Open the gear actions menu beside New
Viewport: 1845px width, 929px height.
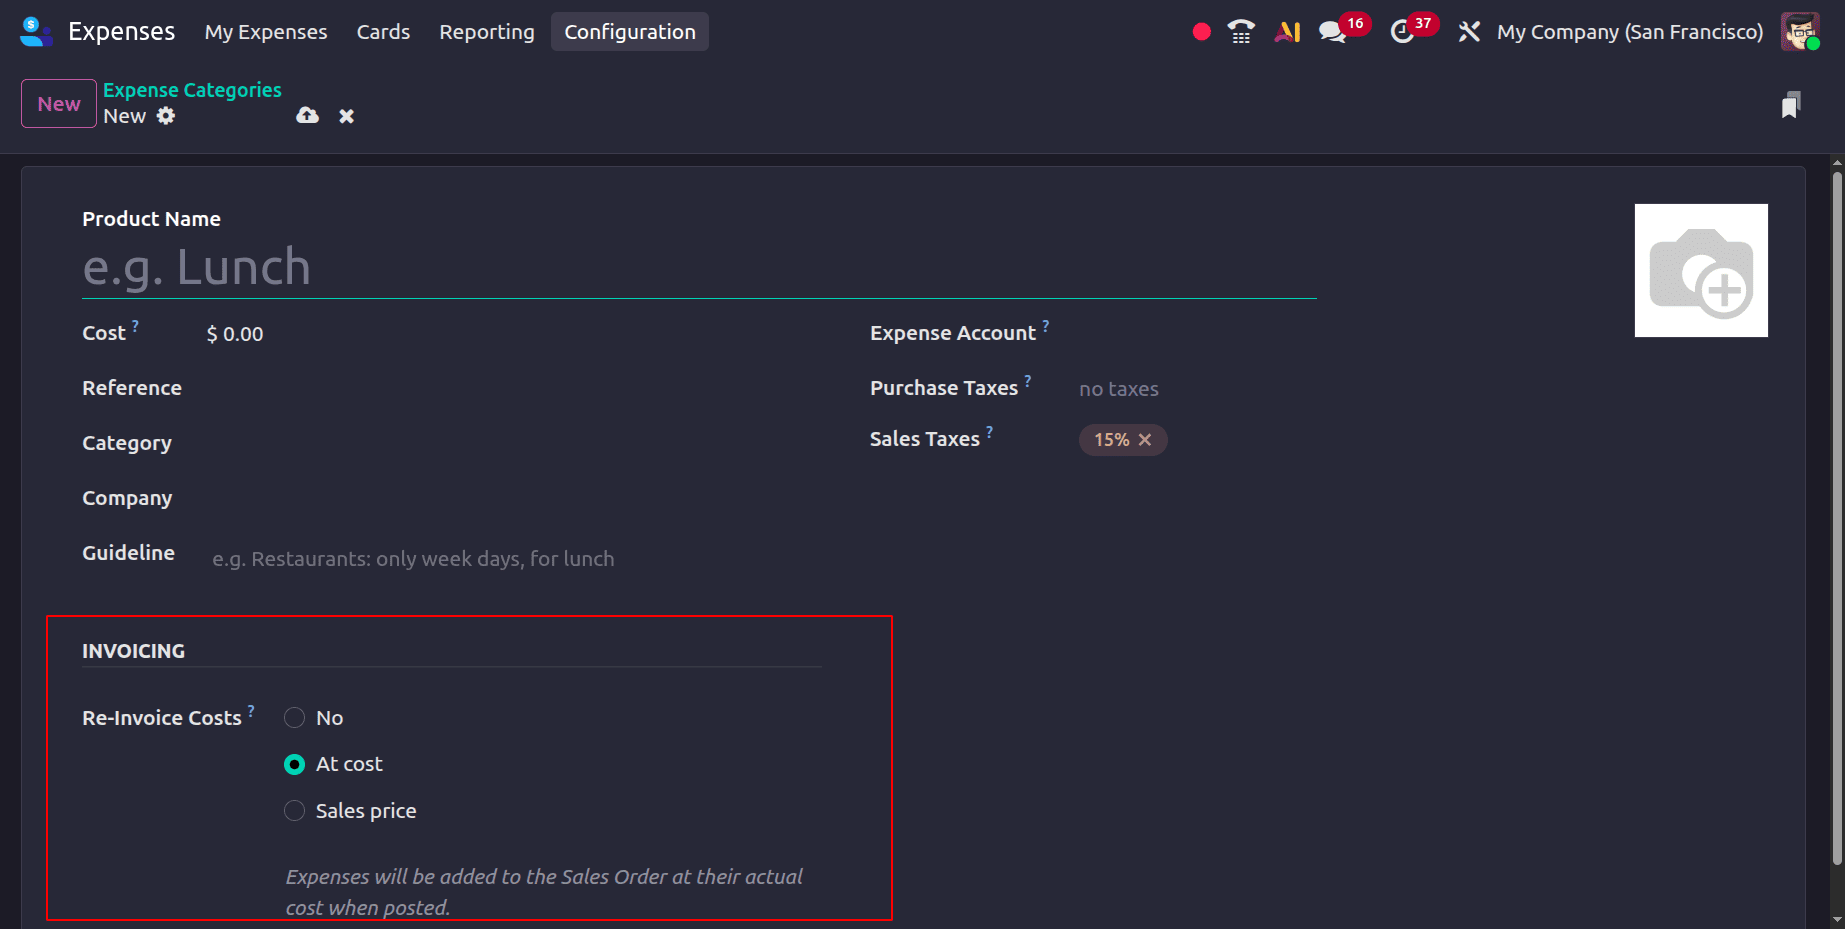pyautogui.click(x=166, y=116)
